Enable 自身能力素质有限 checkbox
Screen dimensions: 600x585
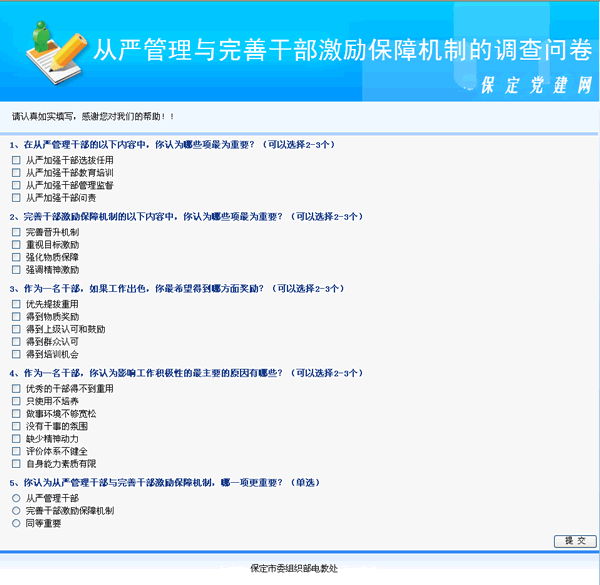pyautogui.click(x=16, y=464)
